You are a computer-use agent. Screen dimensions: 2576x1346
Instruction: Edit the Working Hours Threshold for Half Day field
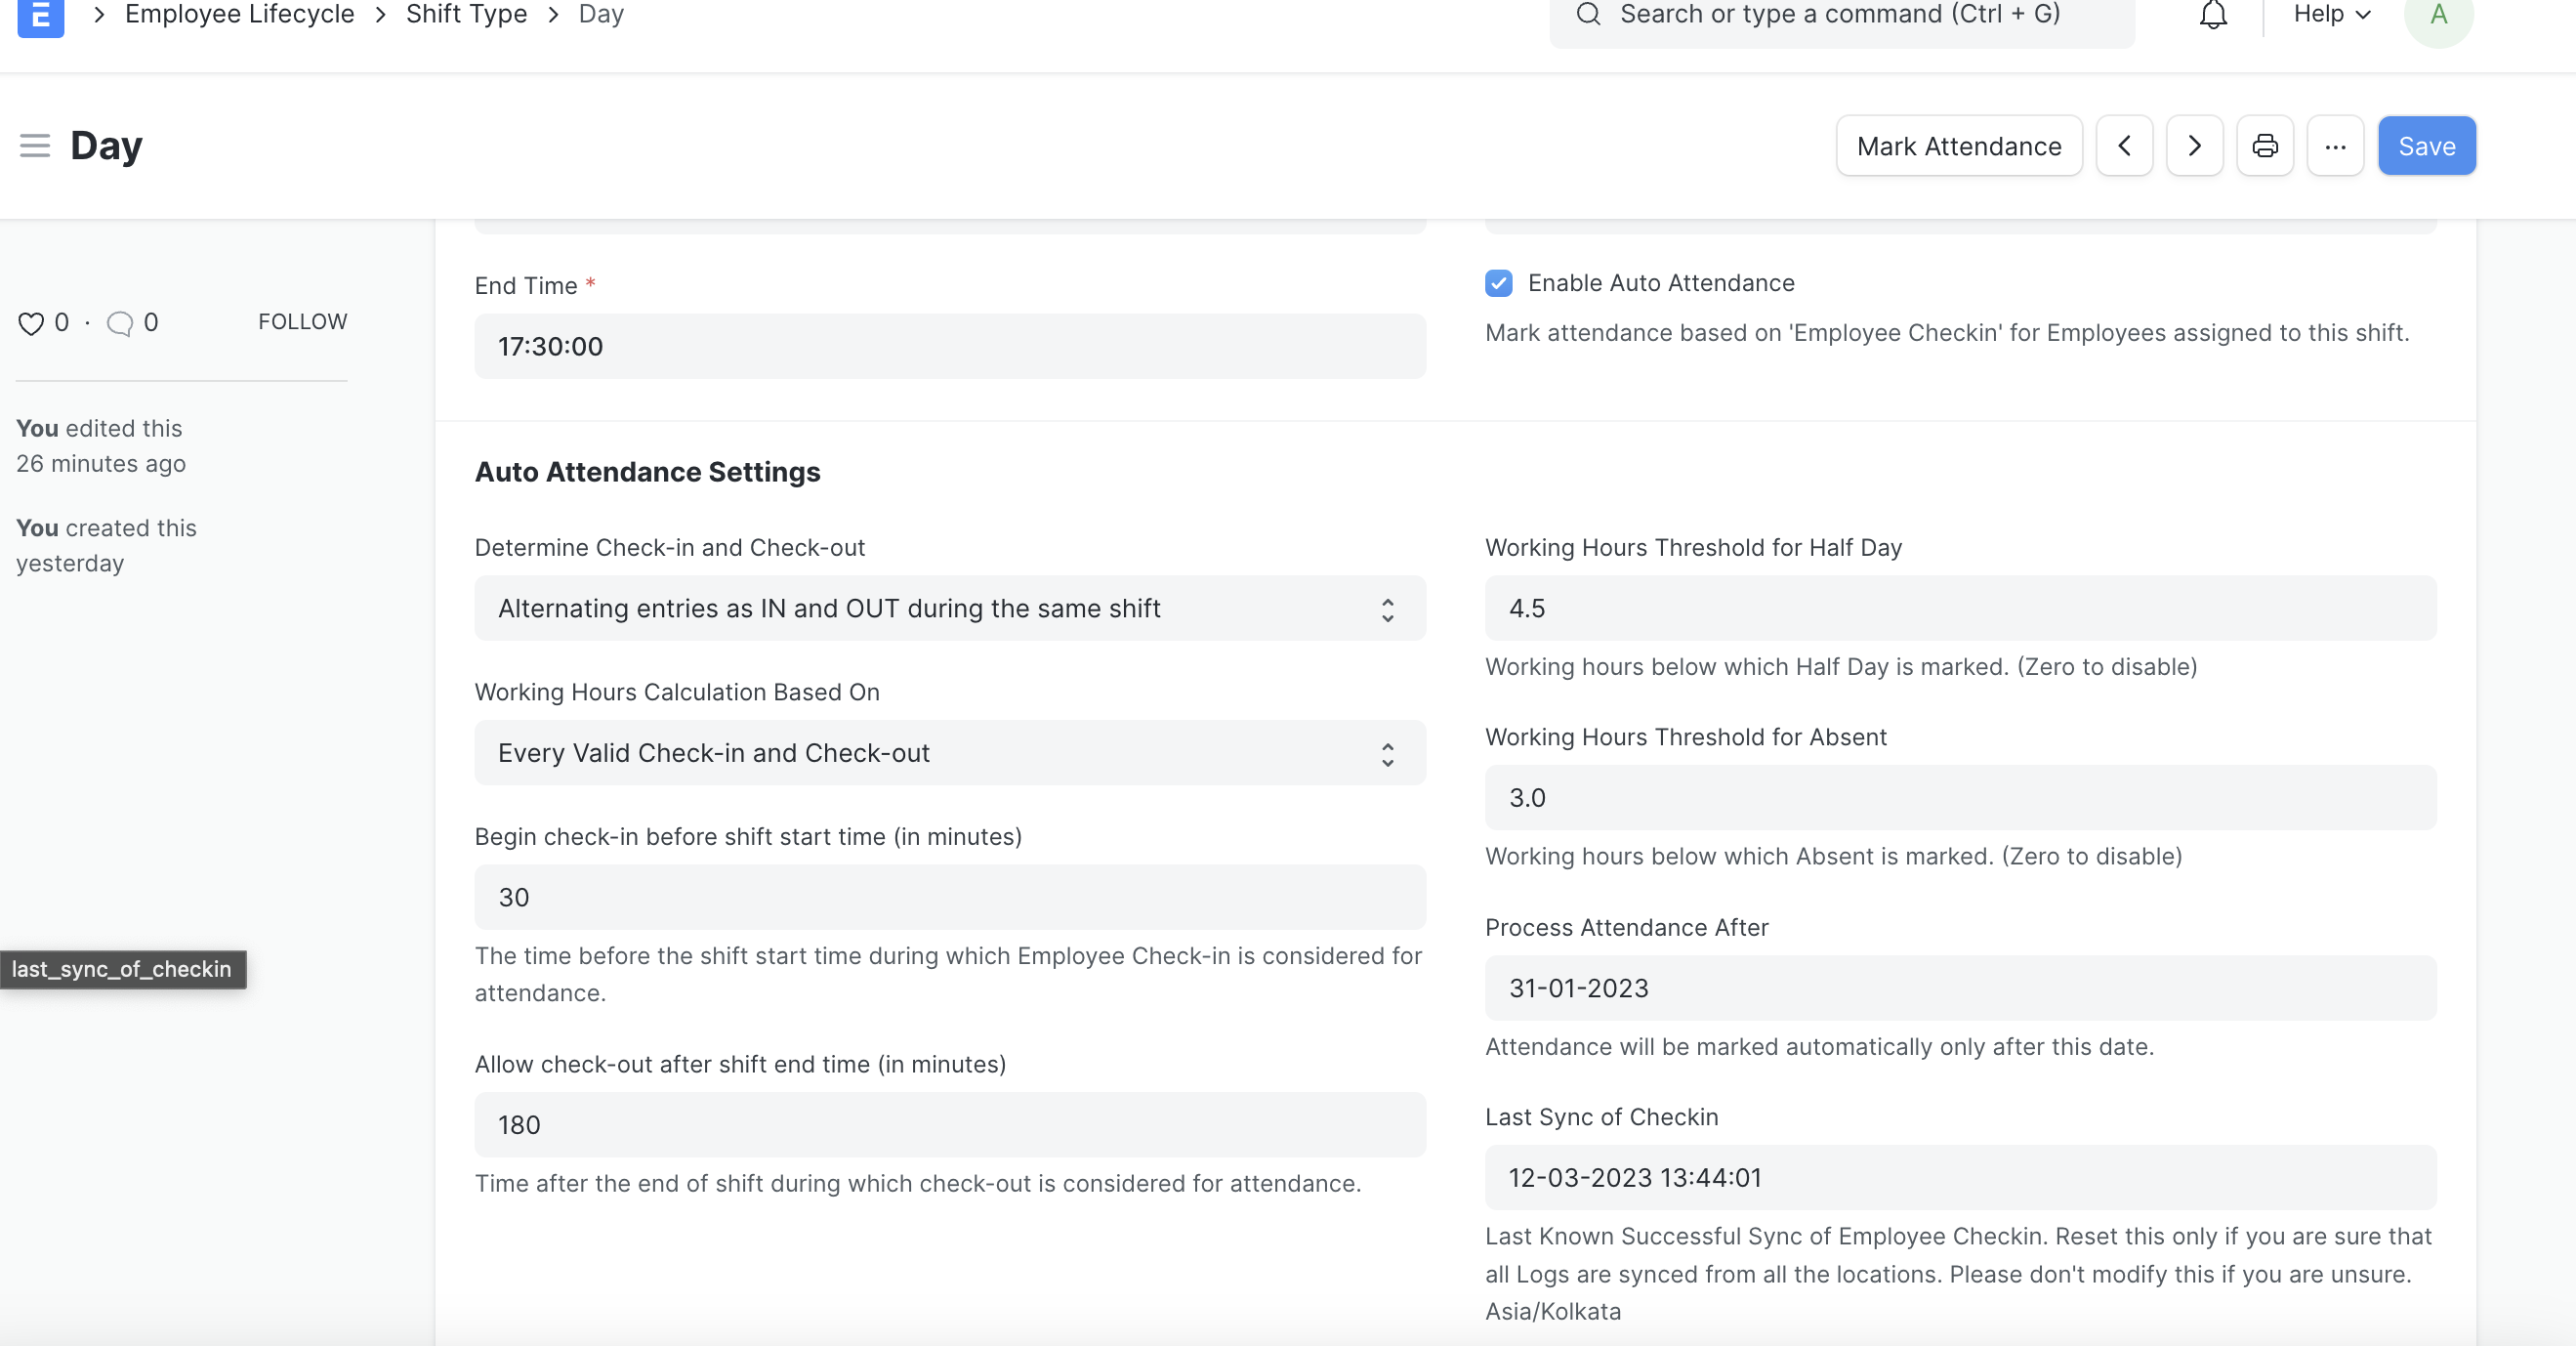point(1958,608)
